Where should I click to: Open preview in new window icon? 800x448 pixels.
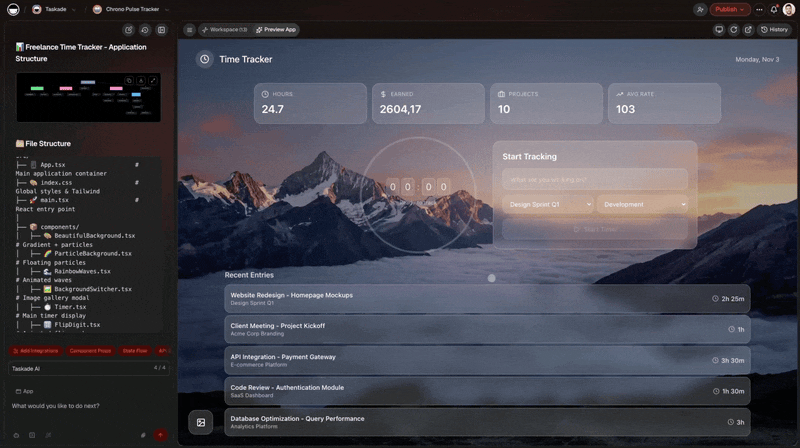748,30
